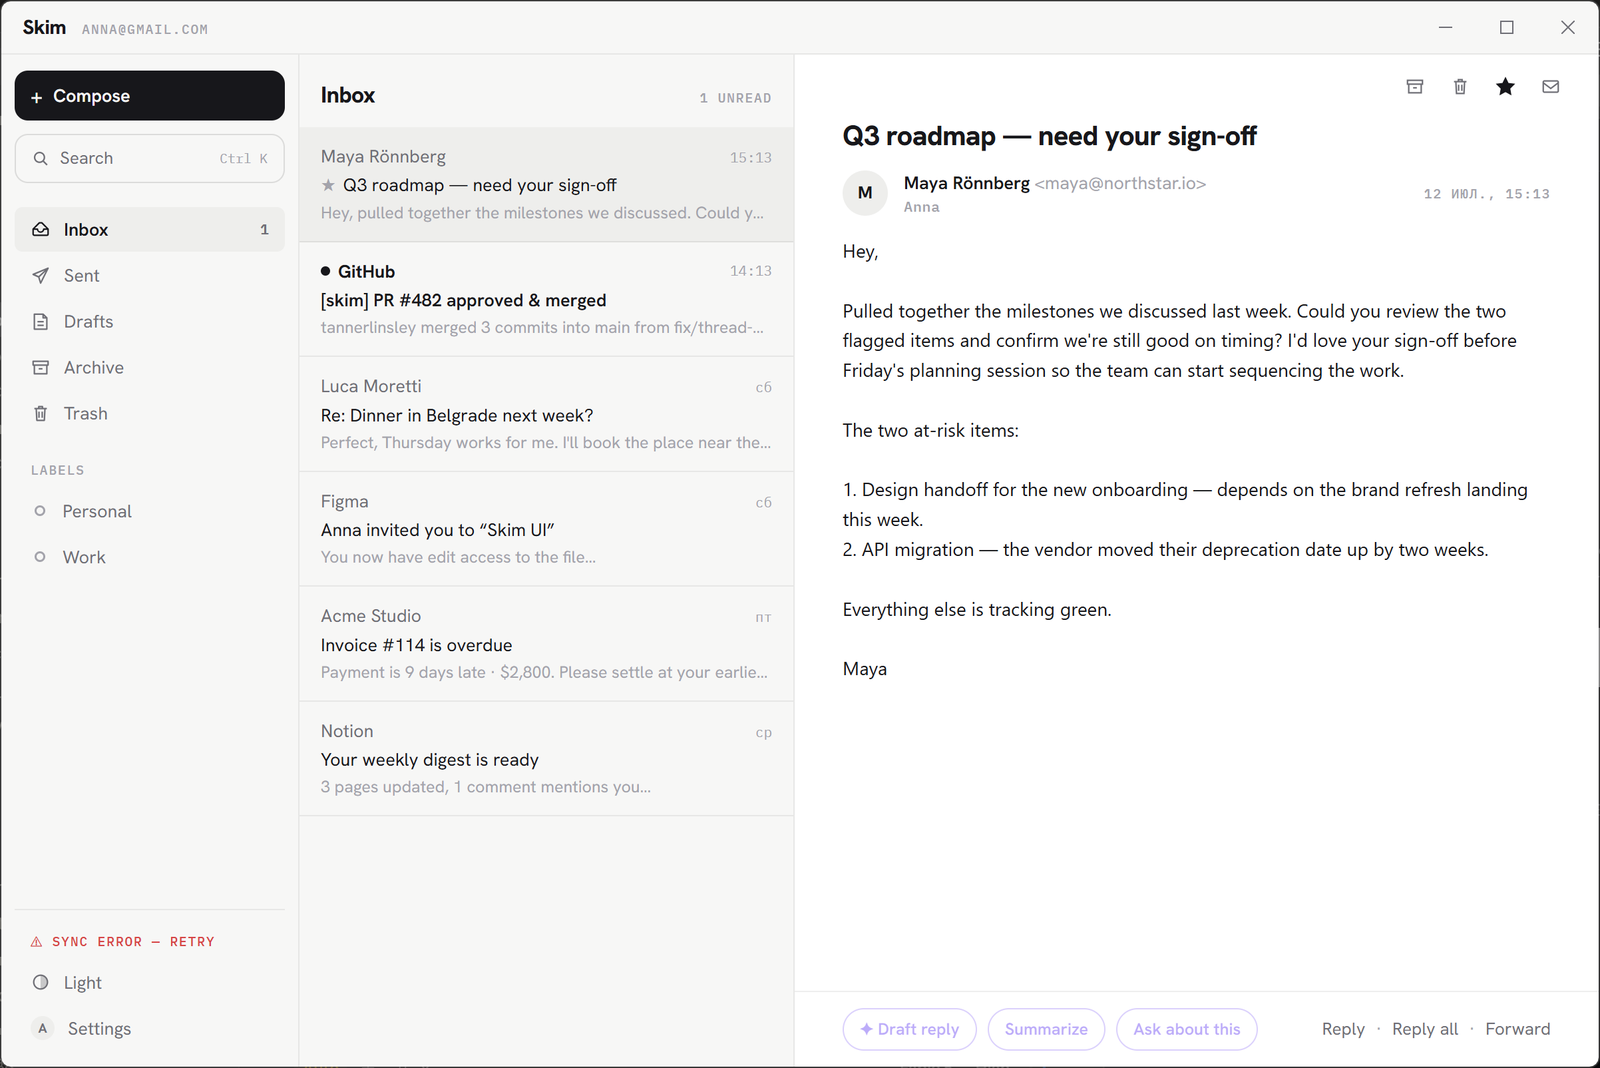1600x1068 pixels.
Task: Click the Inbox tray icon in sidebar
Action: 41,229
